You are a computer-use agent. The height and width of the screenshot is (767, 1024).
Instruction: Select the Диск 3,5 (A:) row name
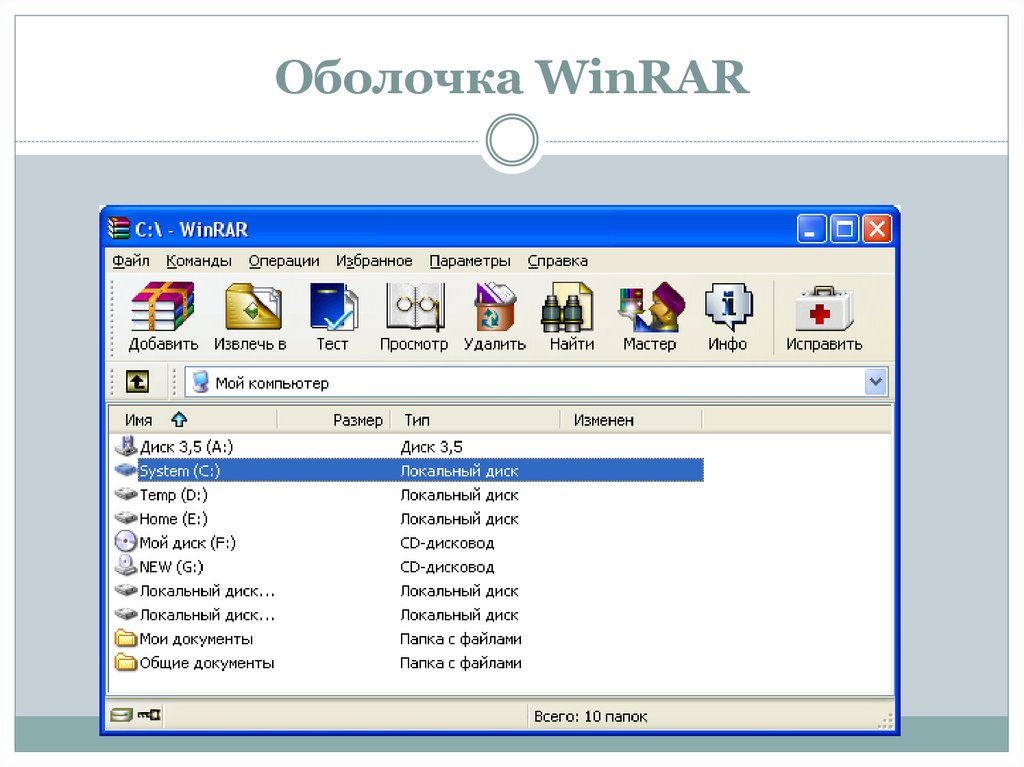point(186,447)
